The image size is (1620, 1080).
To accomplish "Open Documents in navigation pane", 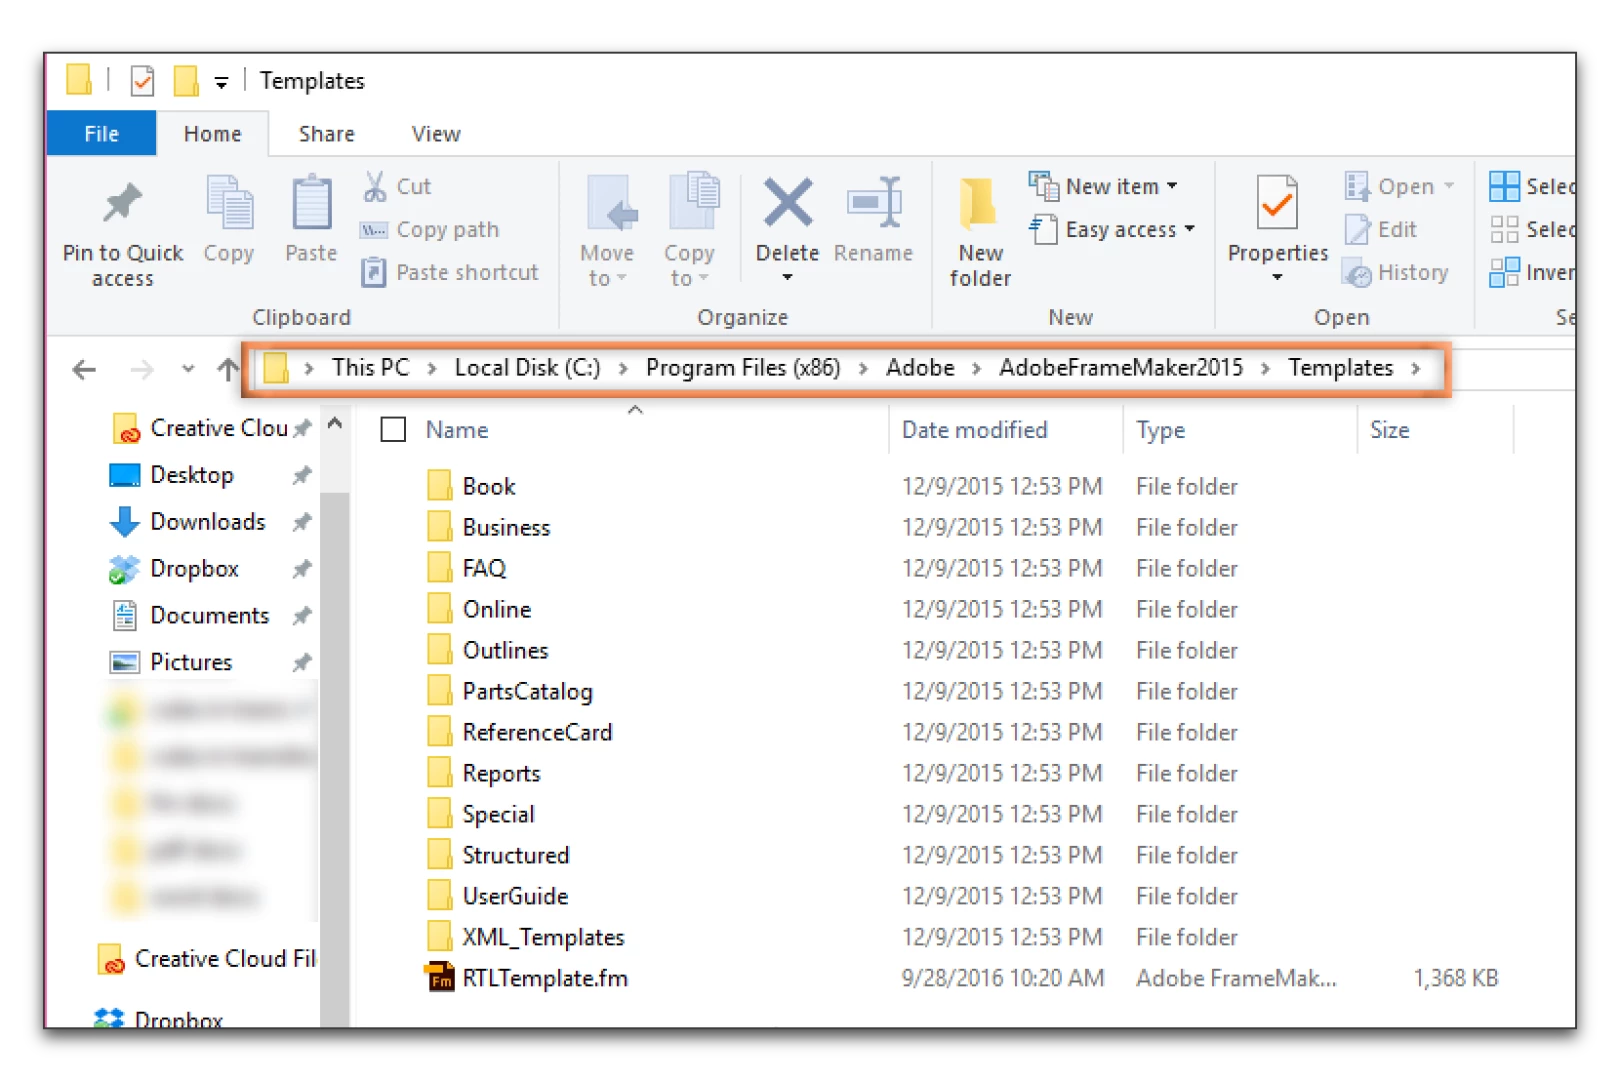I will pos(191,615).
